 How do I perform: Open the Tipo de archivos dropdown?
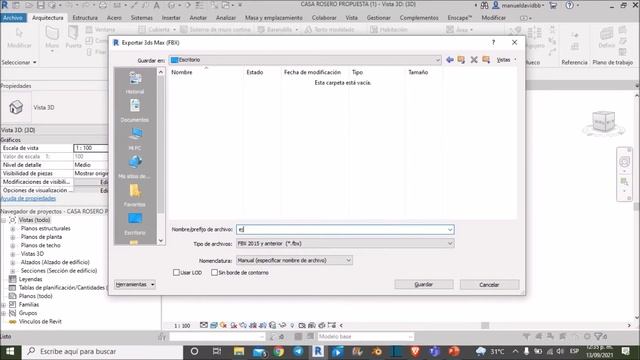(x=450, y=243)
